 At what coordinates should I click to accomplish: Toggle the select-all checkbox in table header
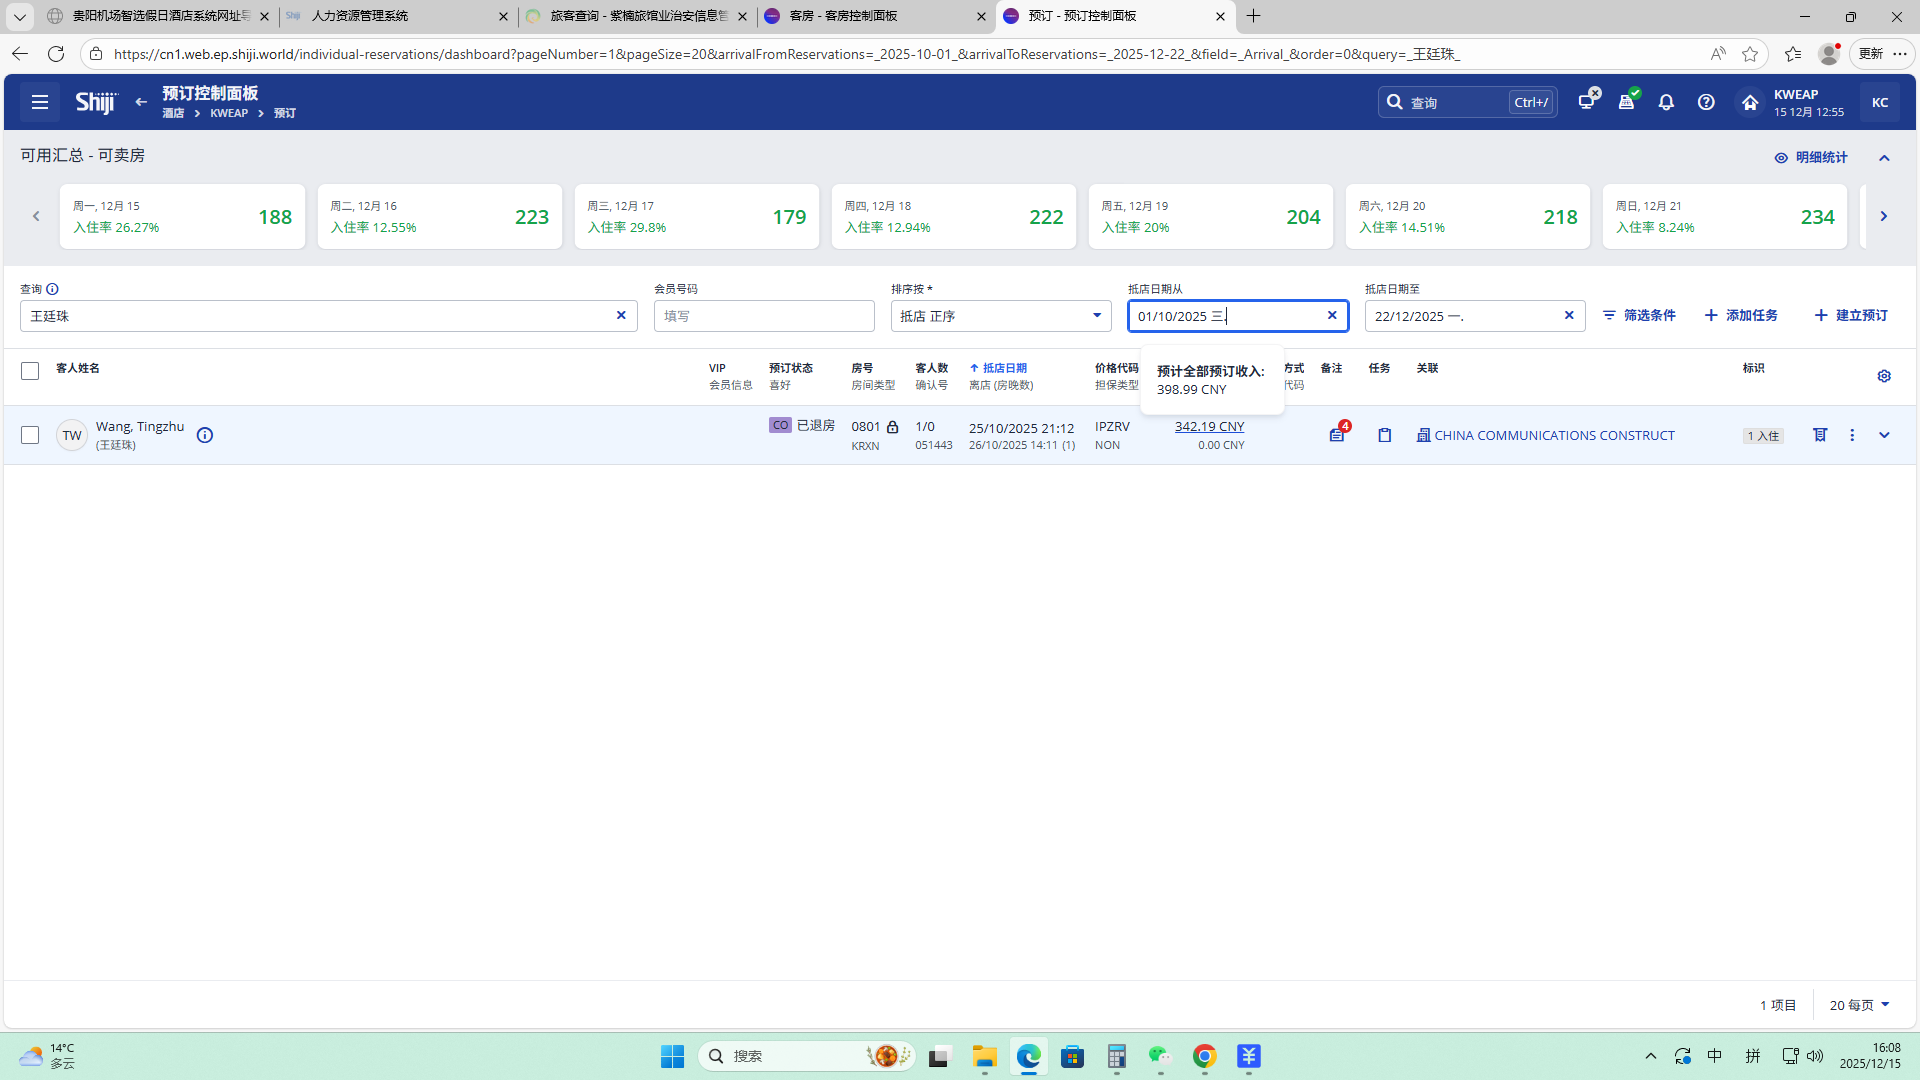(x=30, y=371)
